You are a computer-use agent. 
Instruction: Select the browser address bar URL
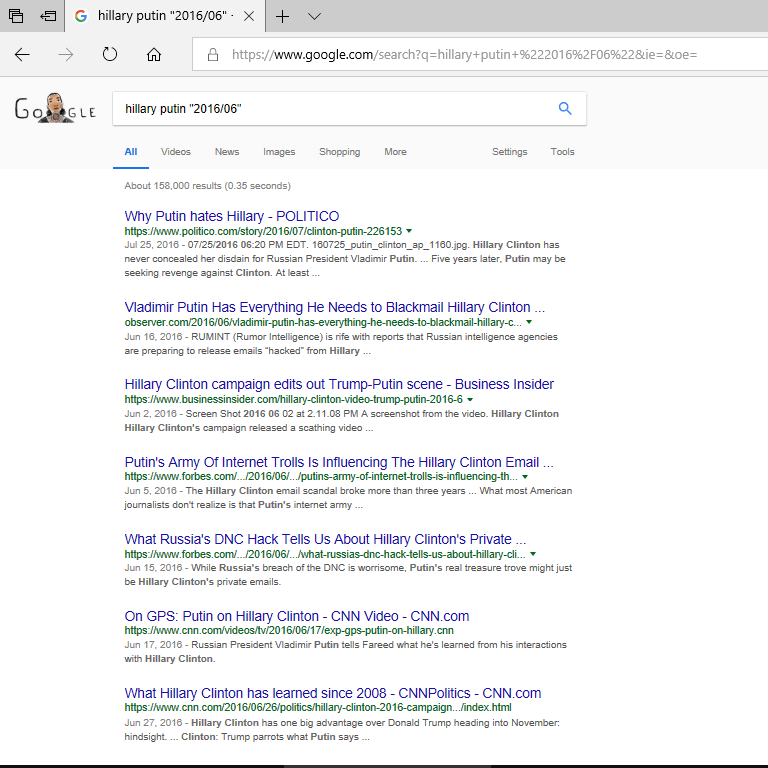click(464, 54)
